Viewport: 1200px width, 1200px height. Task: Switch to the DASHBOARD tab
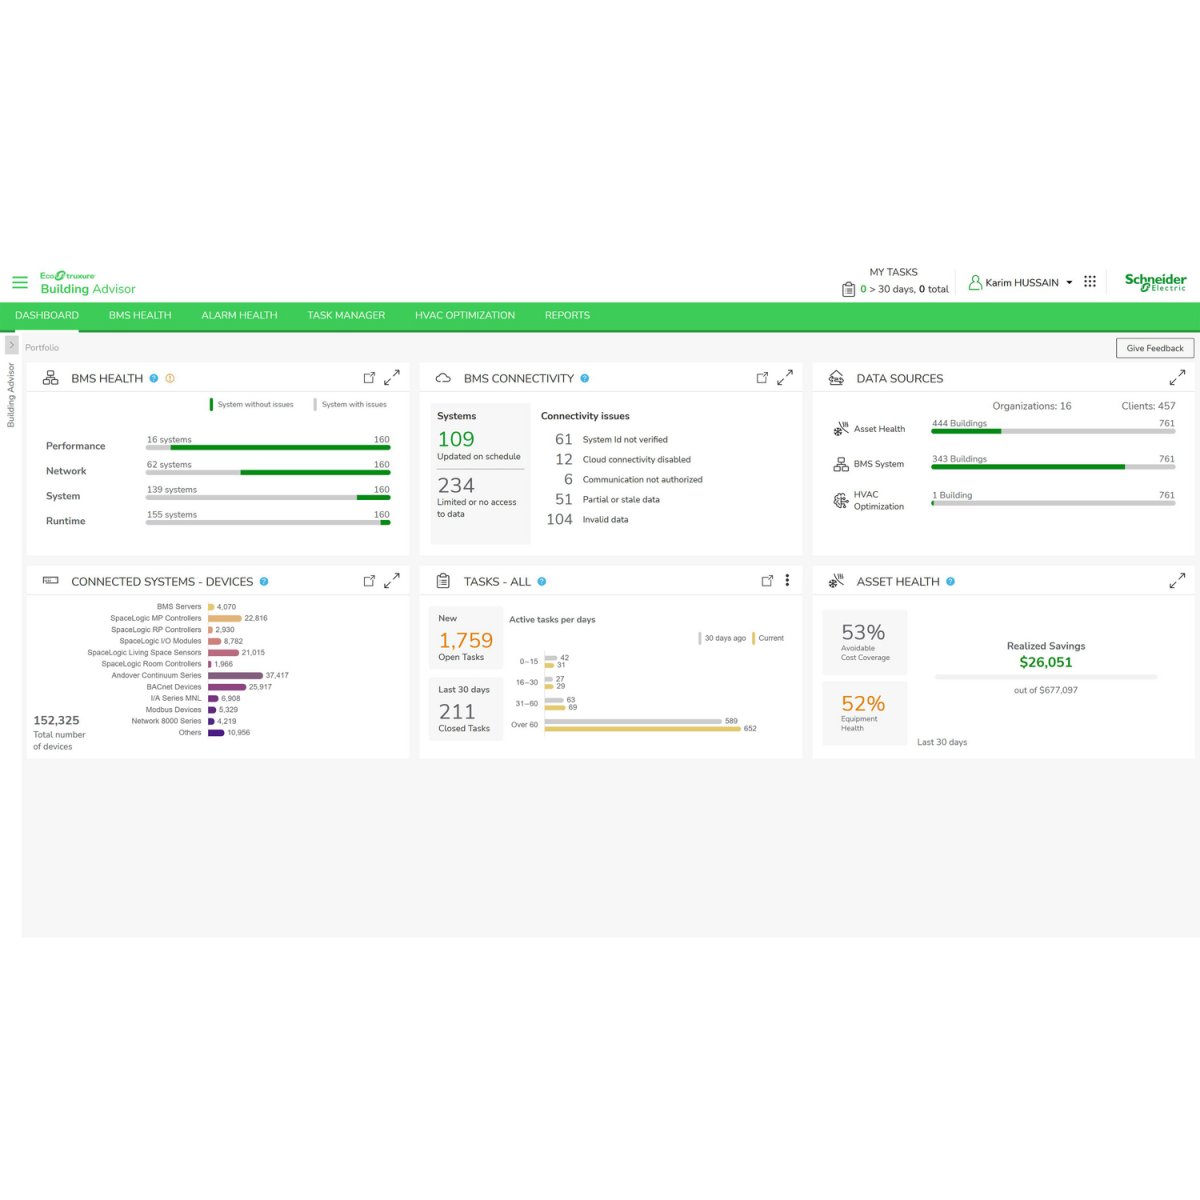coord(47,315)
